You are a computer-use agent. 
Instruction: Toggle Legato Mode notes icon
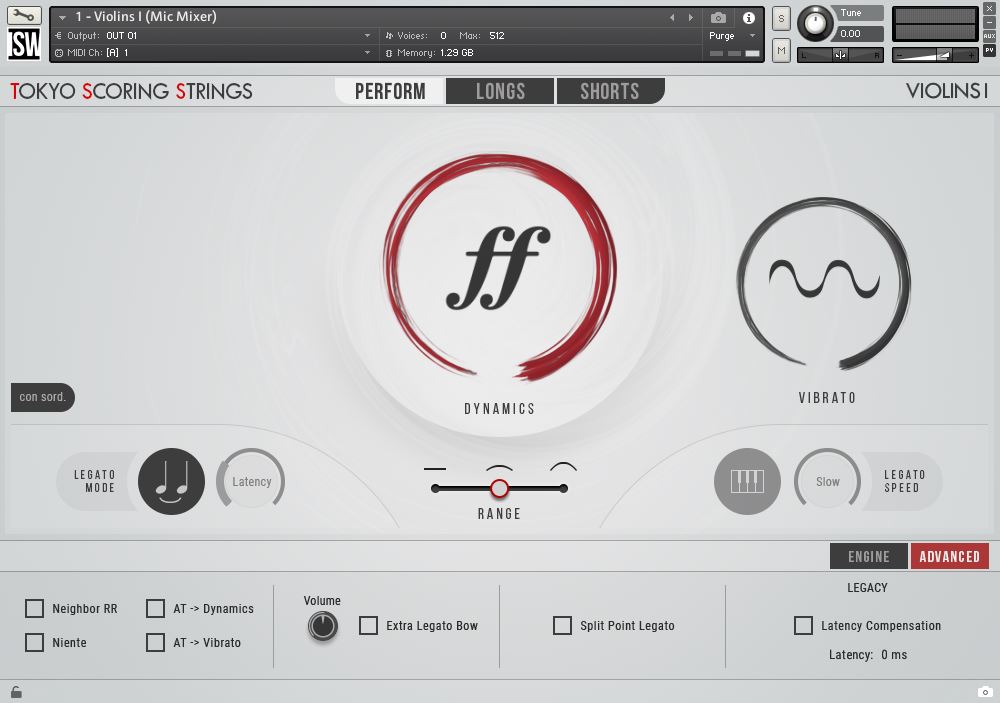171,481
